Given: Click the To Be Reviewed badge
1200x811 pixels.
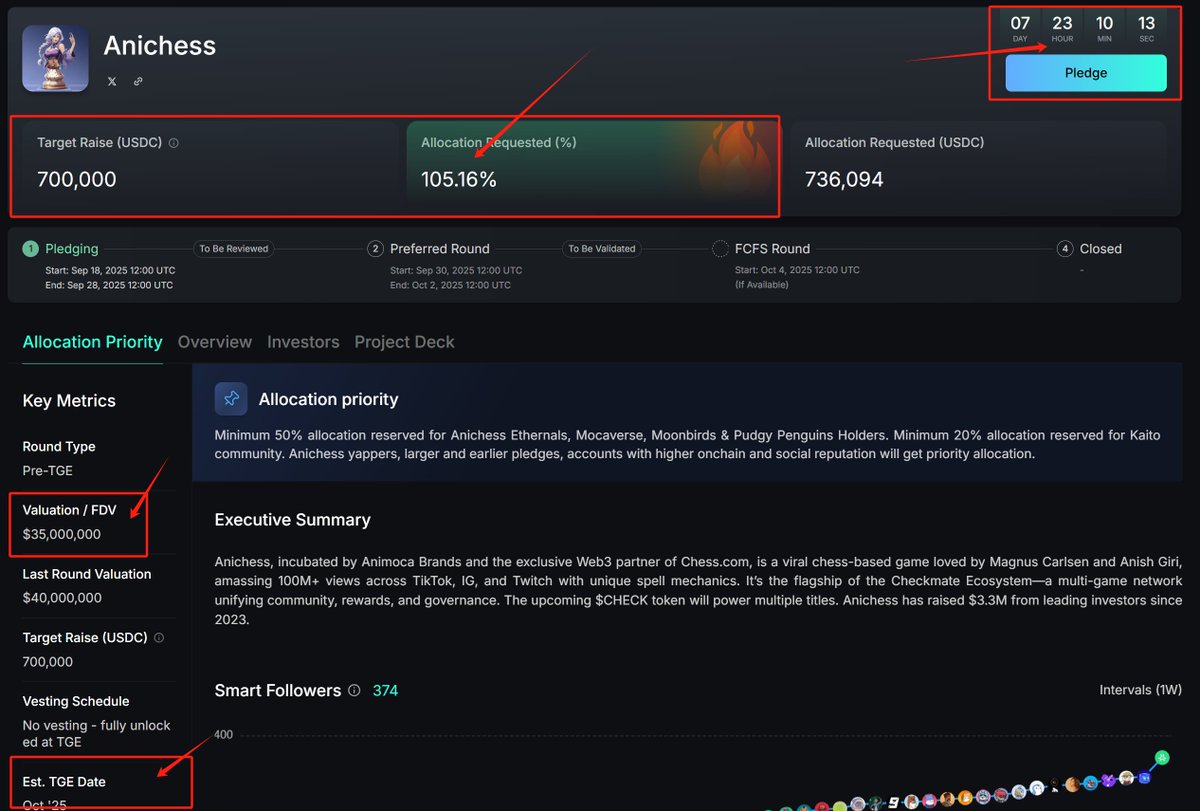Looking at the screenshot, I should point(234,249).
